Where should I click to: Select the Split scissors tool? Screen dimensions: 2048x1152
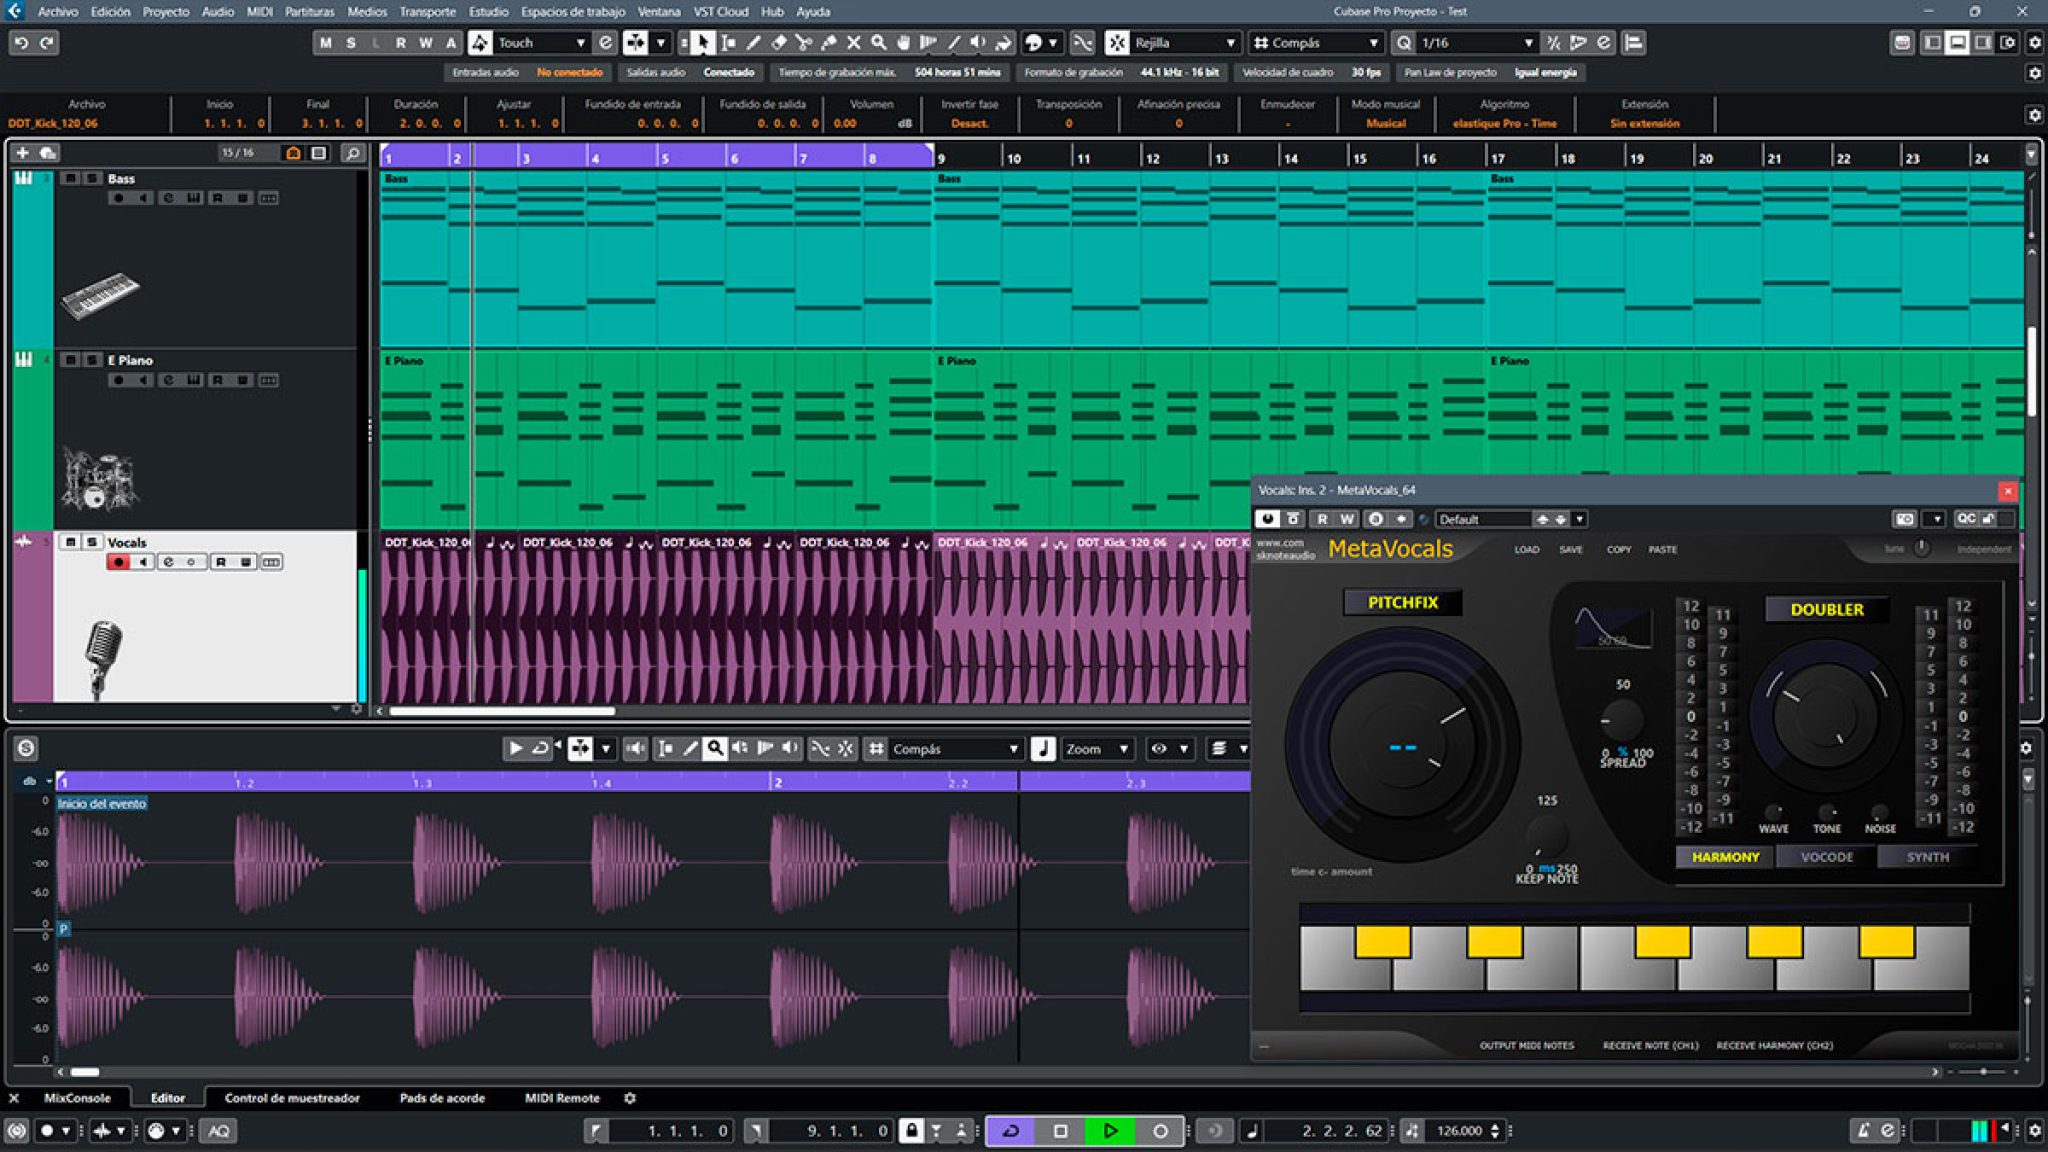pyautogui.click(x=803, y=43)
